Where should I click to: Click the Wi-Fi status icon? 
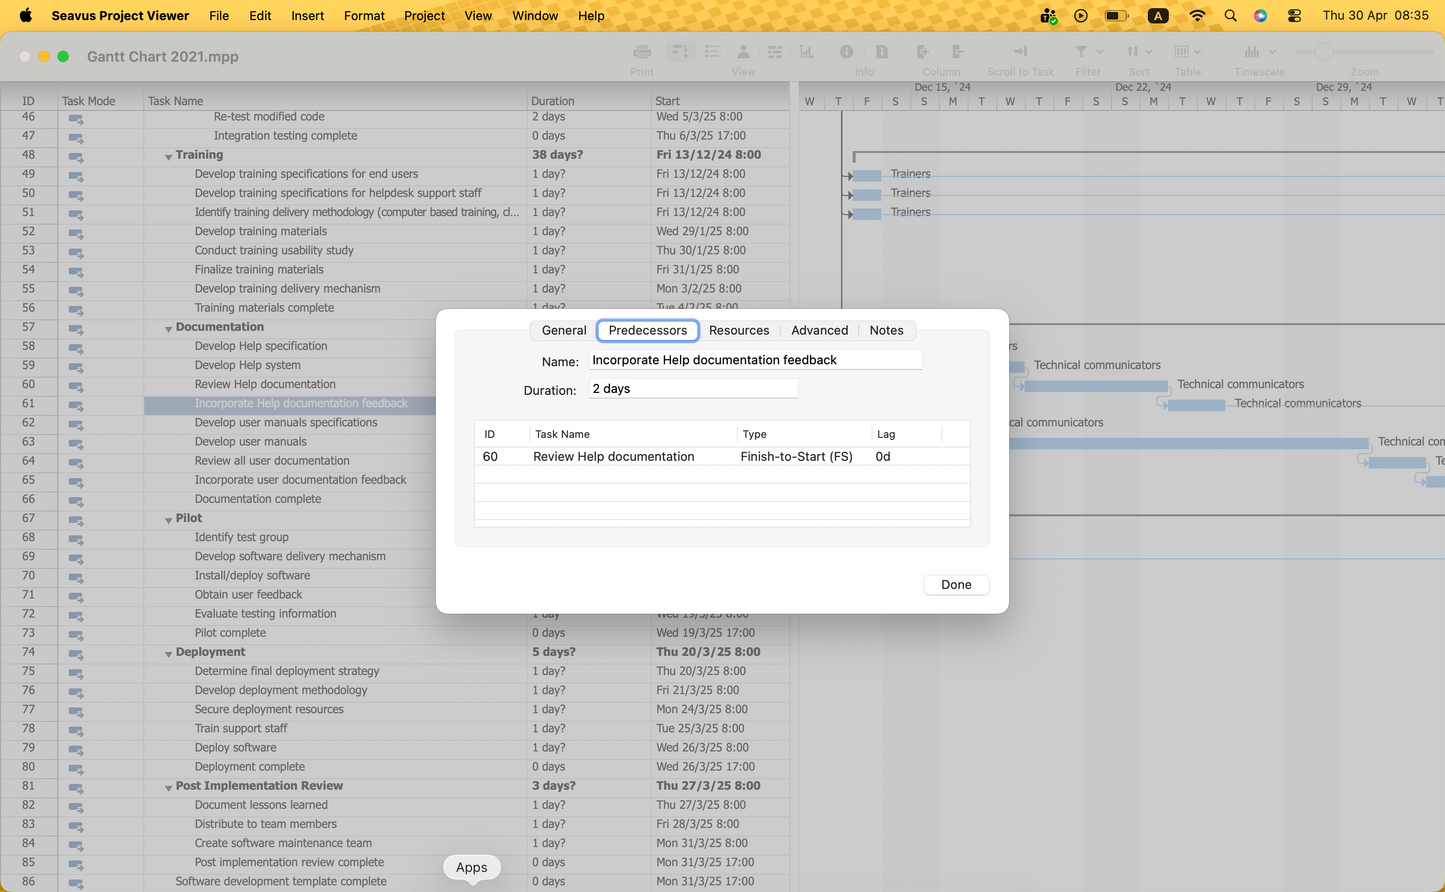coord(1197,15)
